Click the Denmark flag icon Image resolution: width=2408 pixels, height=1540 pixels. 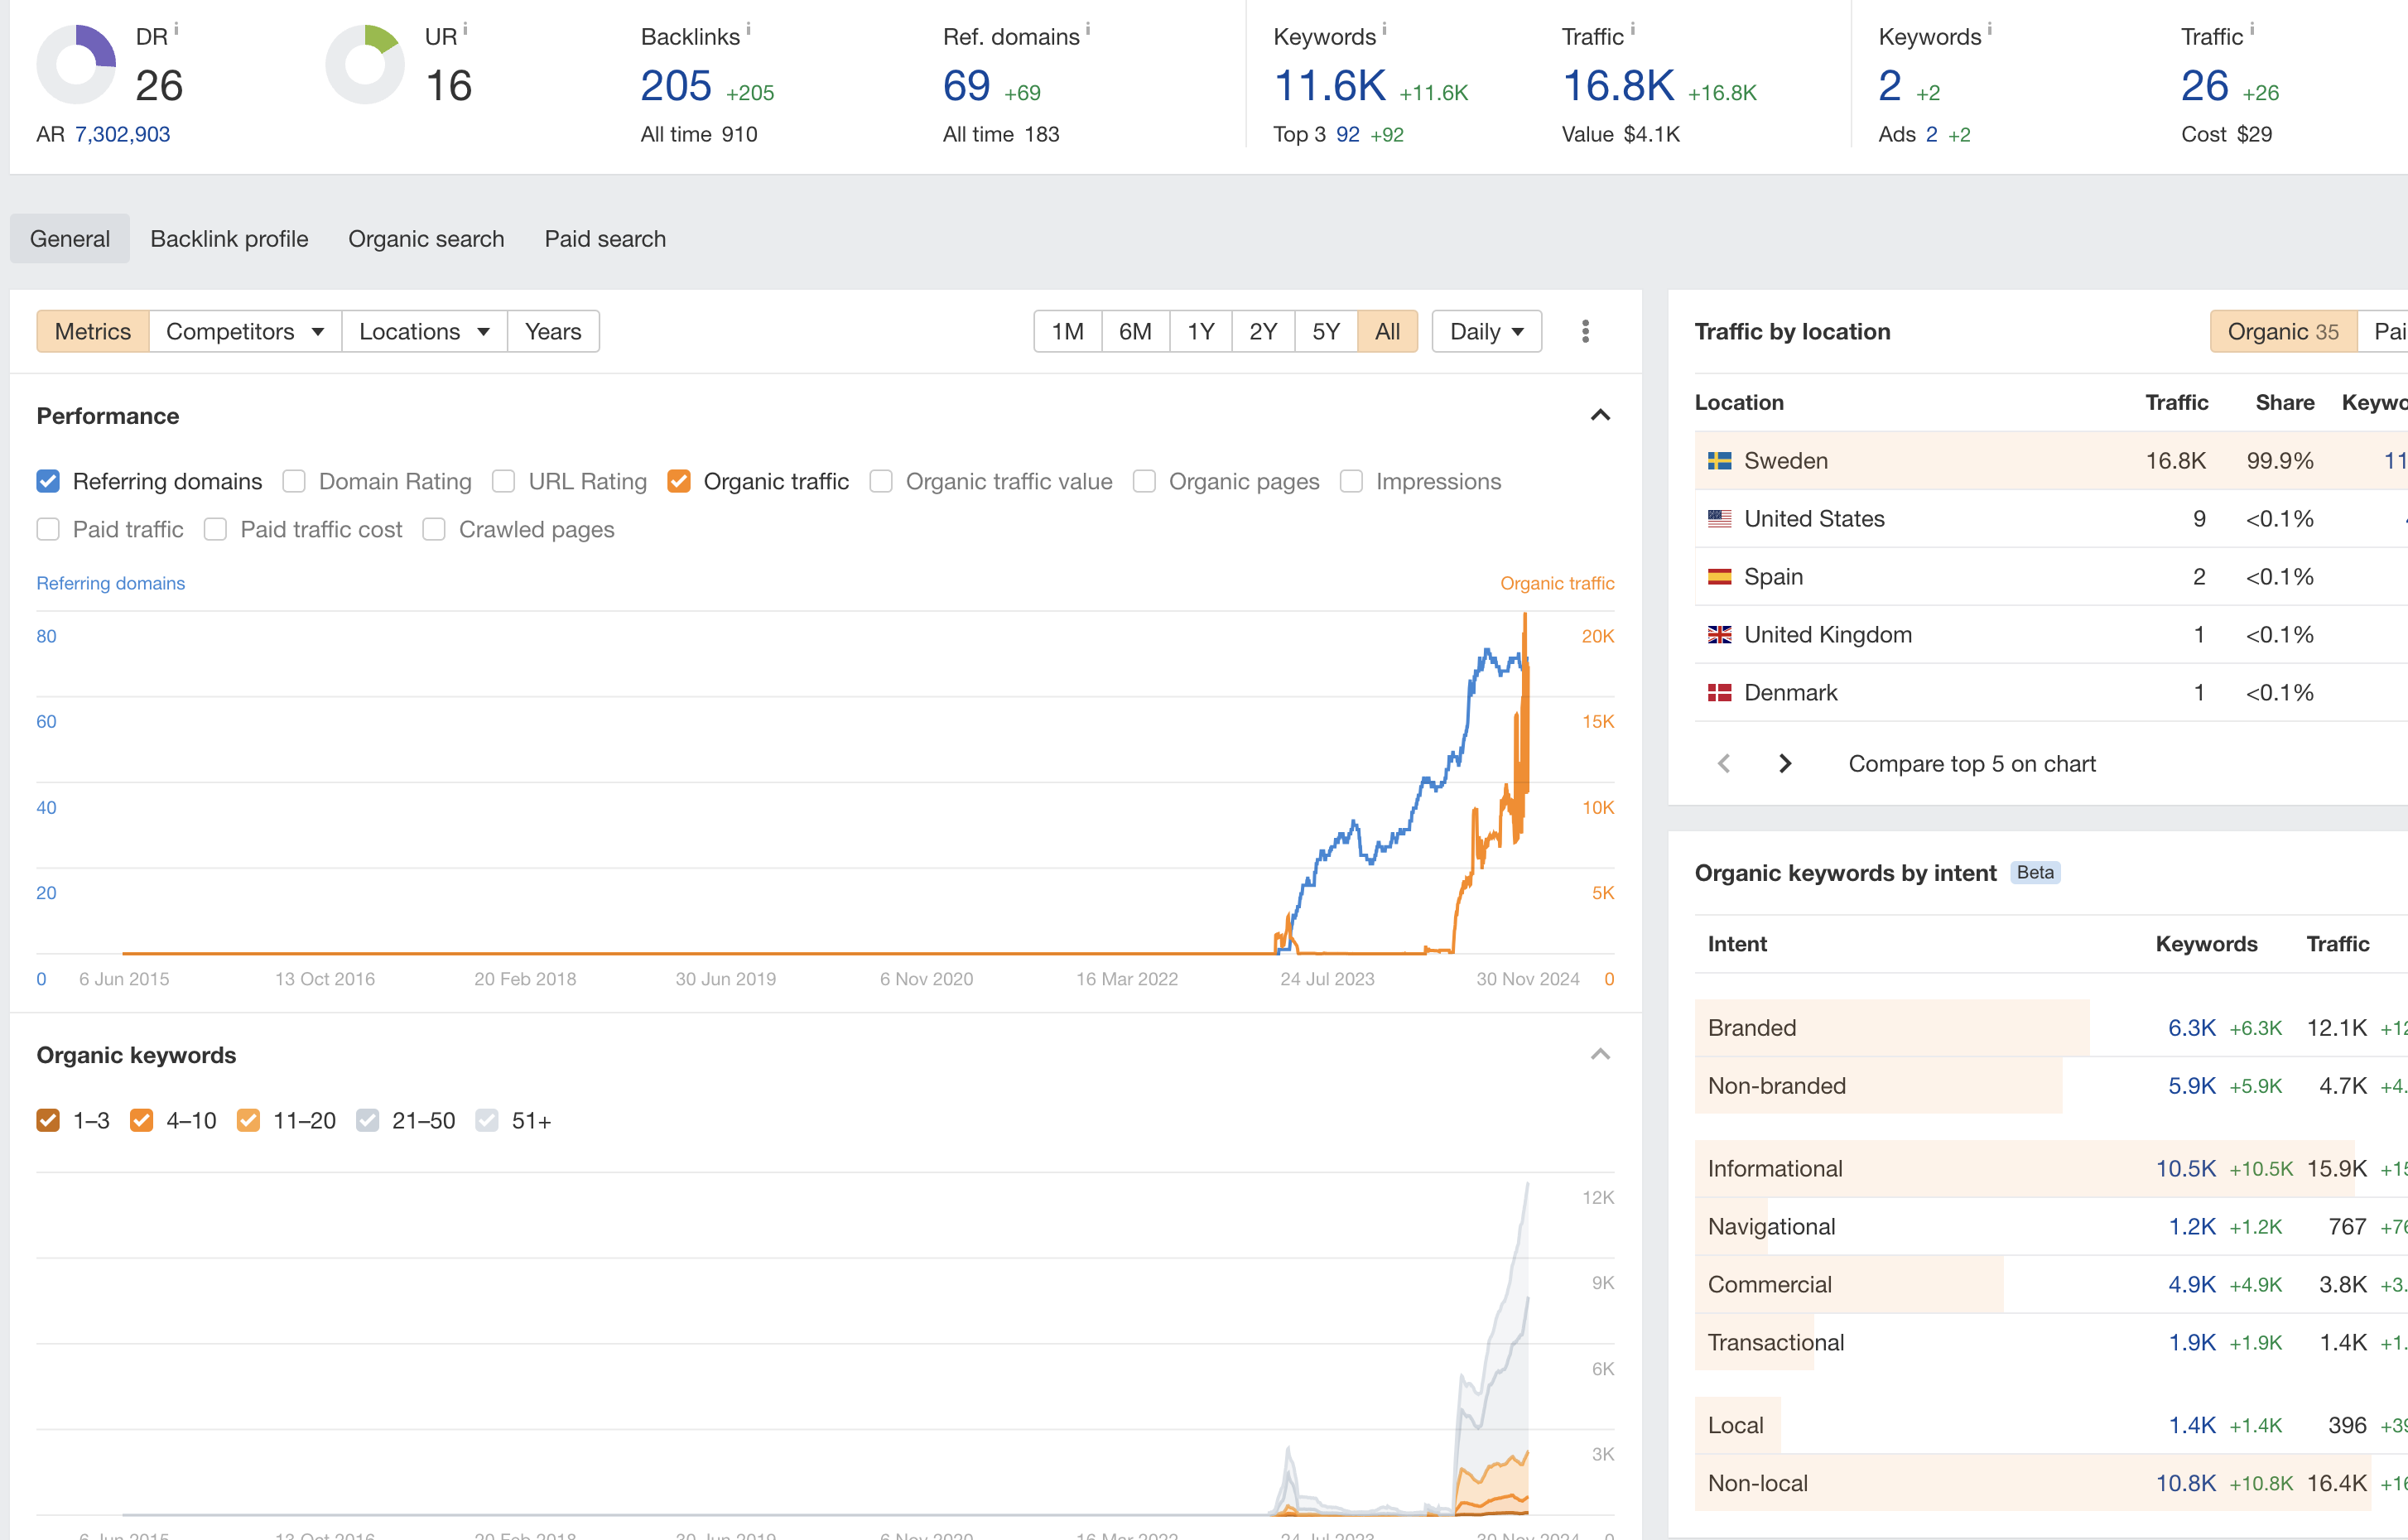(1719, 693)
